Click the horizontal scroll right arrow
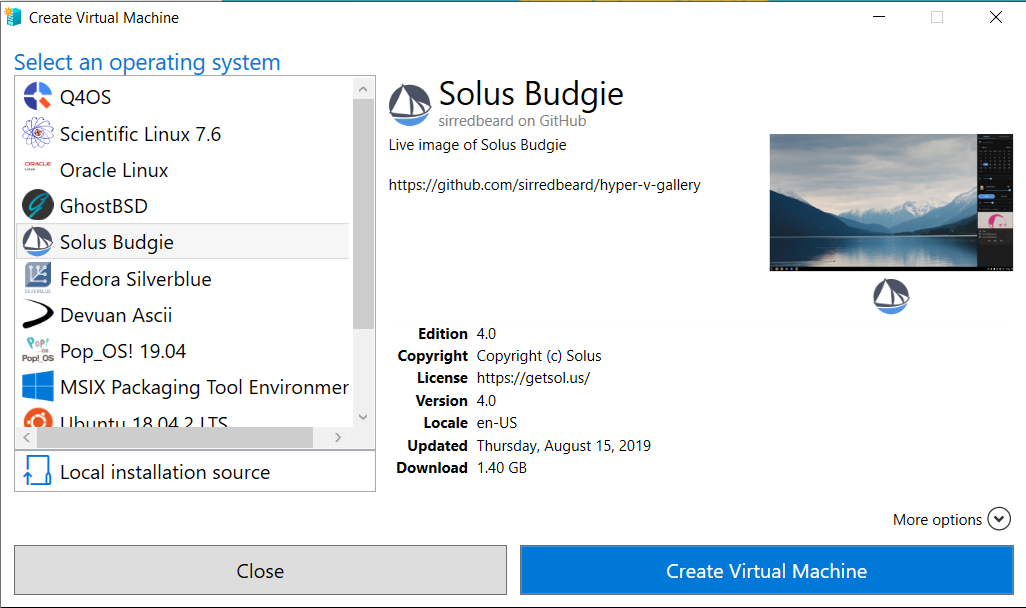This screenshot has height=608, width=1026. click(x=338, y=437)
